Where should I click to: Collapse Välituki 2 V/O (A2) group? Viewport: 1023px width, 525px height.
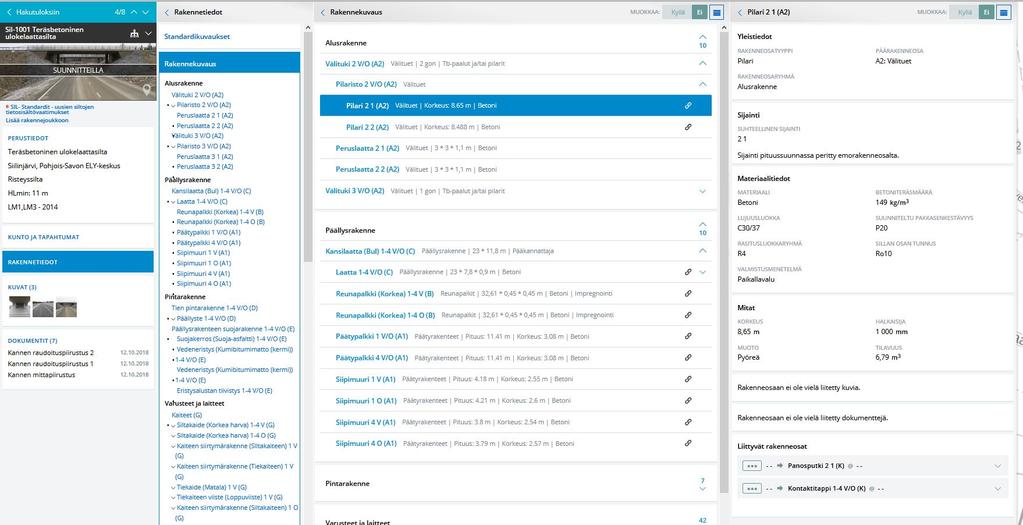pyautogui.click(x=703, y=63)
